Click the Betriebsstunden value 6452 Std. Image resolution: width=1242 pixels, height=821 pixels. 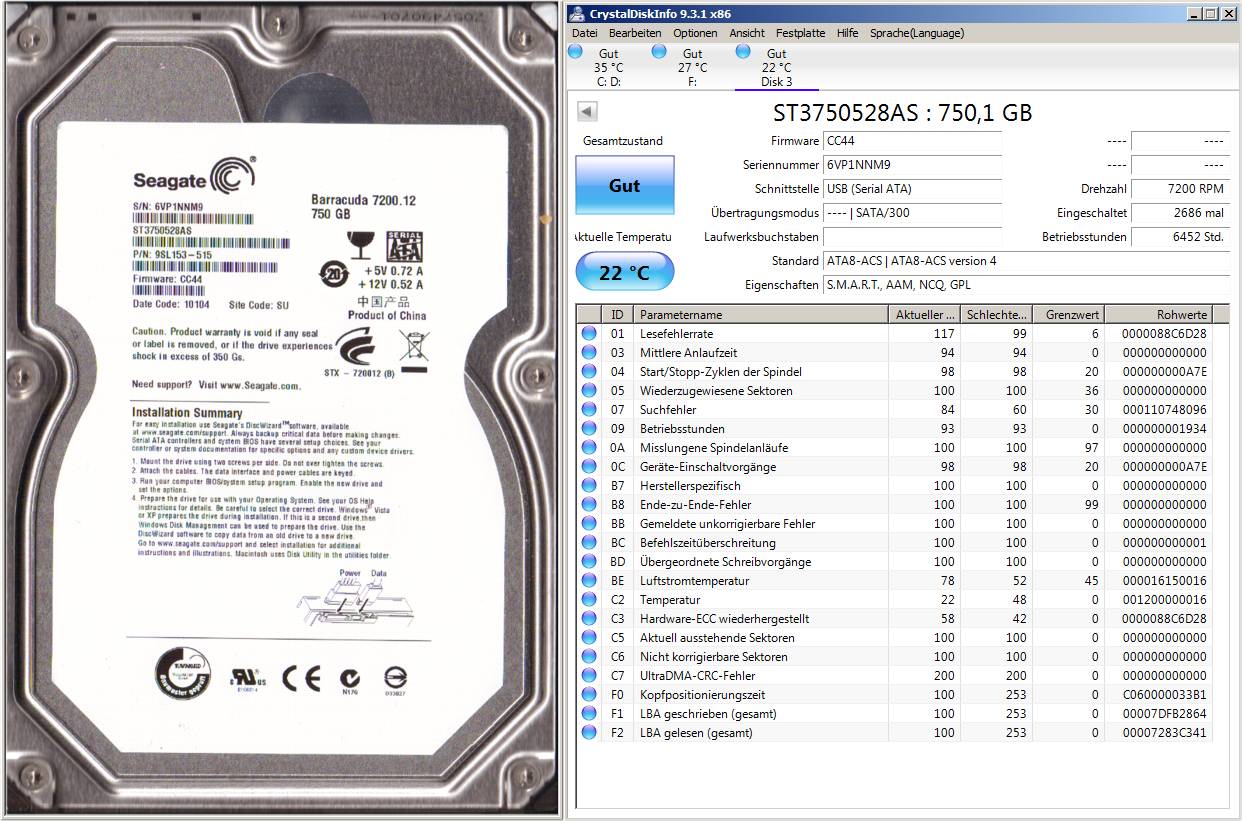(1180, 237)
